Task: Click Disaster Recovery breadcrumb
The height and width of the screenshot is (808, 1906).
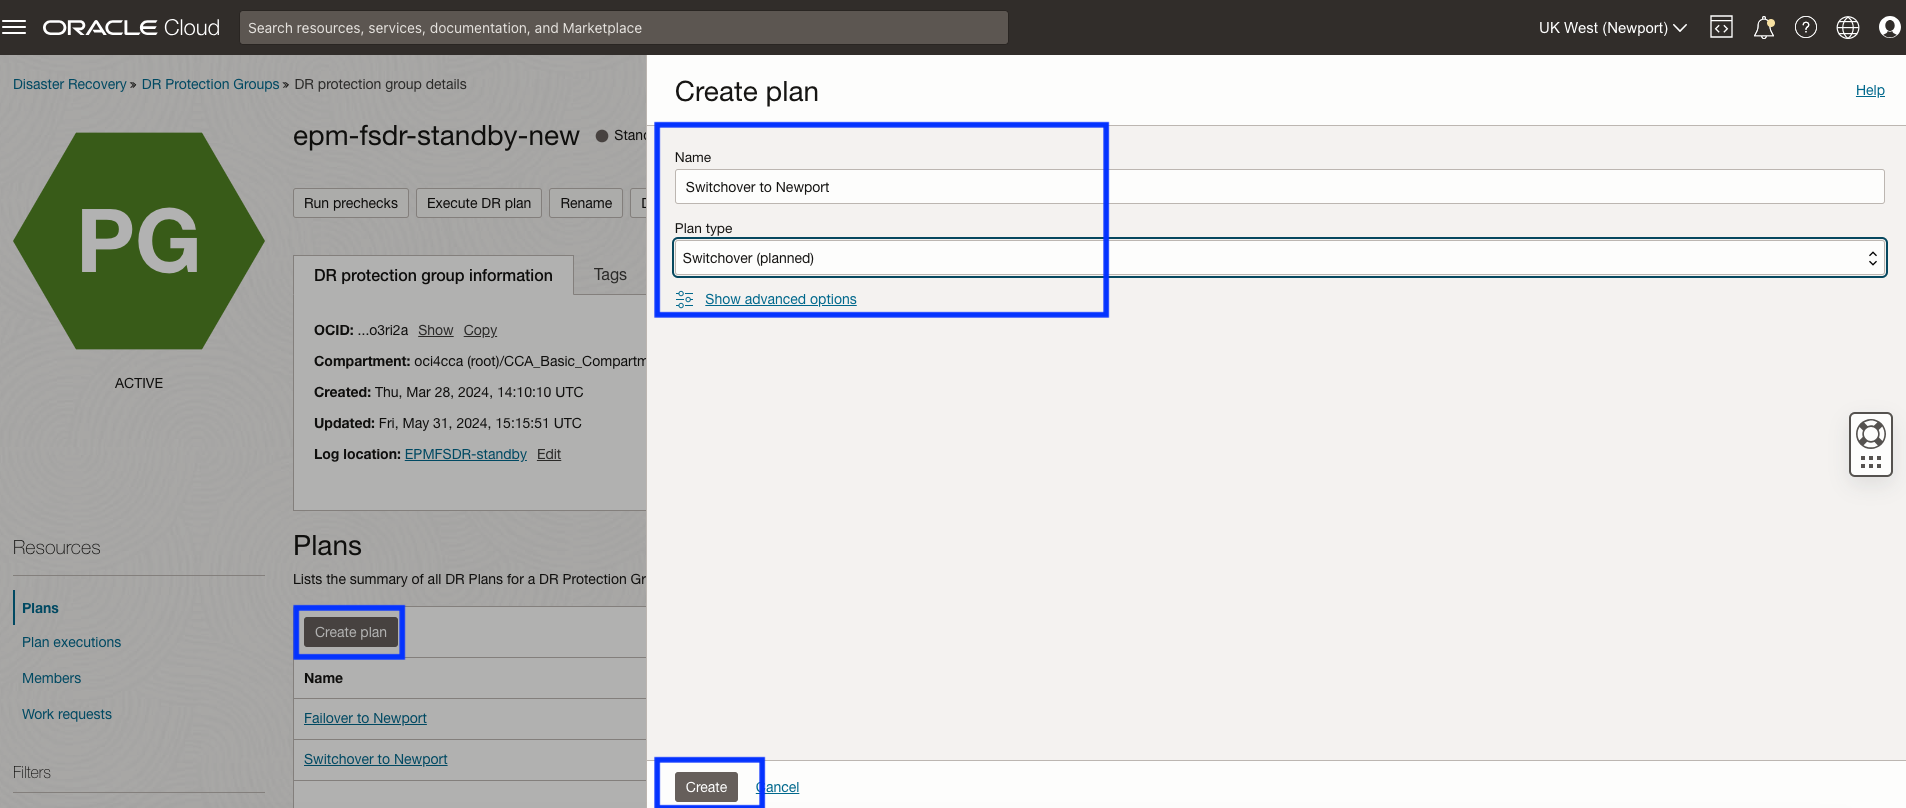Action: 70,84
